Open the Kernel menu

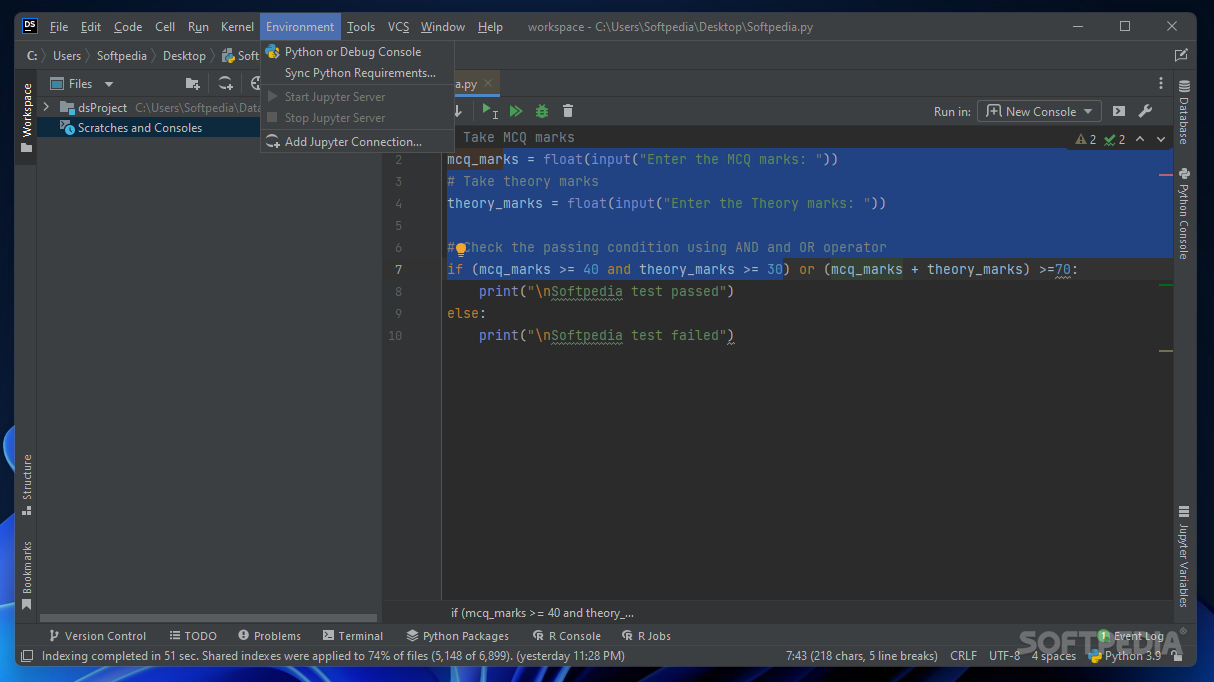237,27
